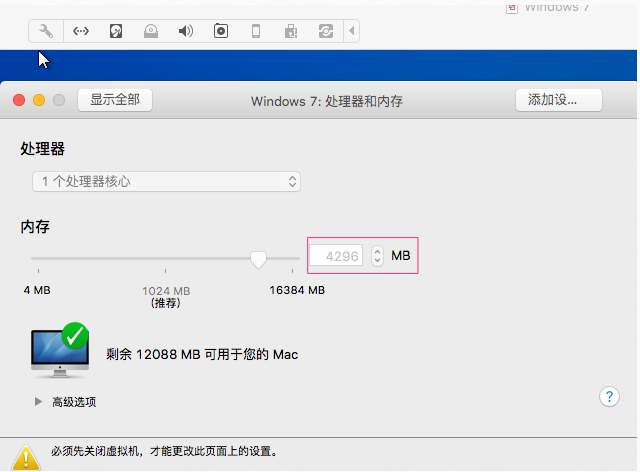Click the network adapter icon in toolbar
The height and width of the screenshot is (472, 640).
[81, 31]
